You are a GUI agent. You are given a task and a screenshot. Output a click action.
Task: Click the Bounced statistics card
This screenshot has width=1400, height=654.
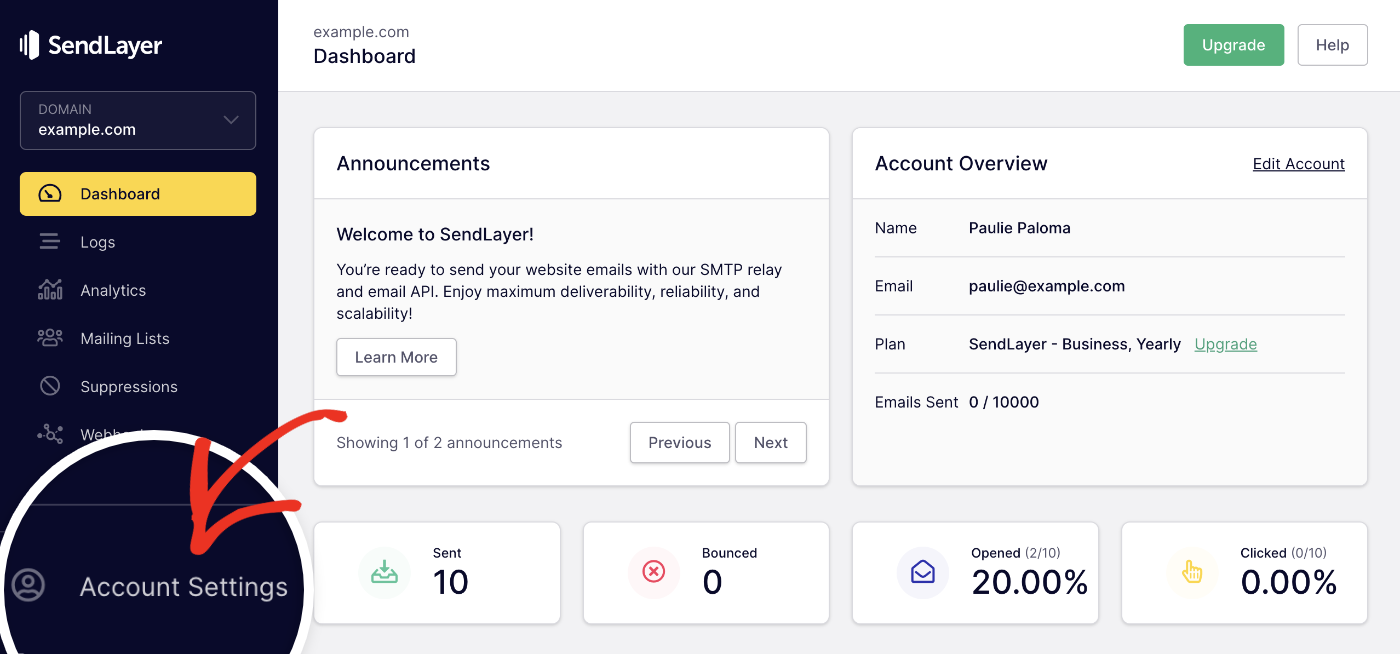pyautogui.click(x=705, y=572)
